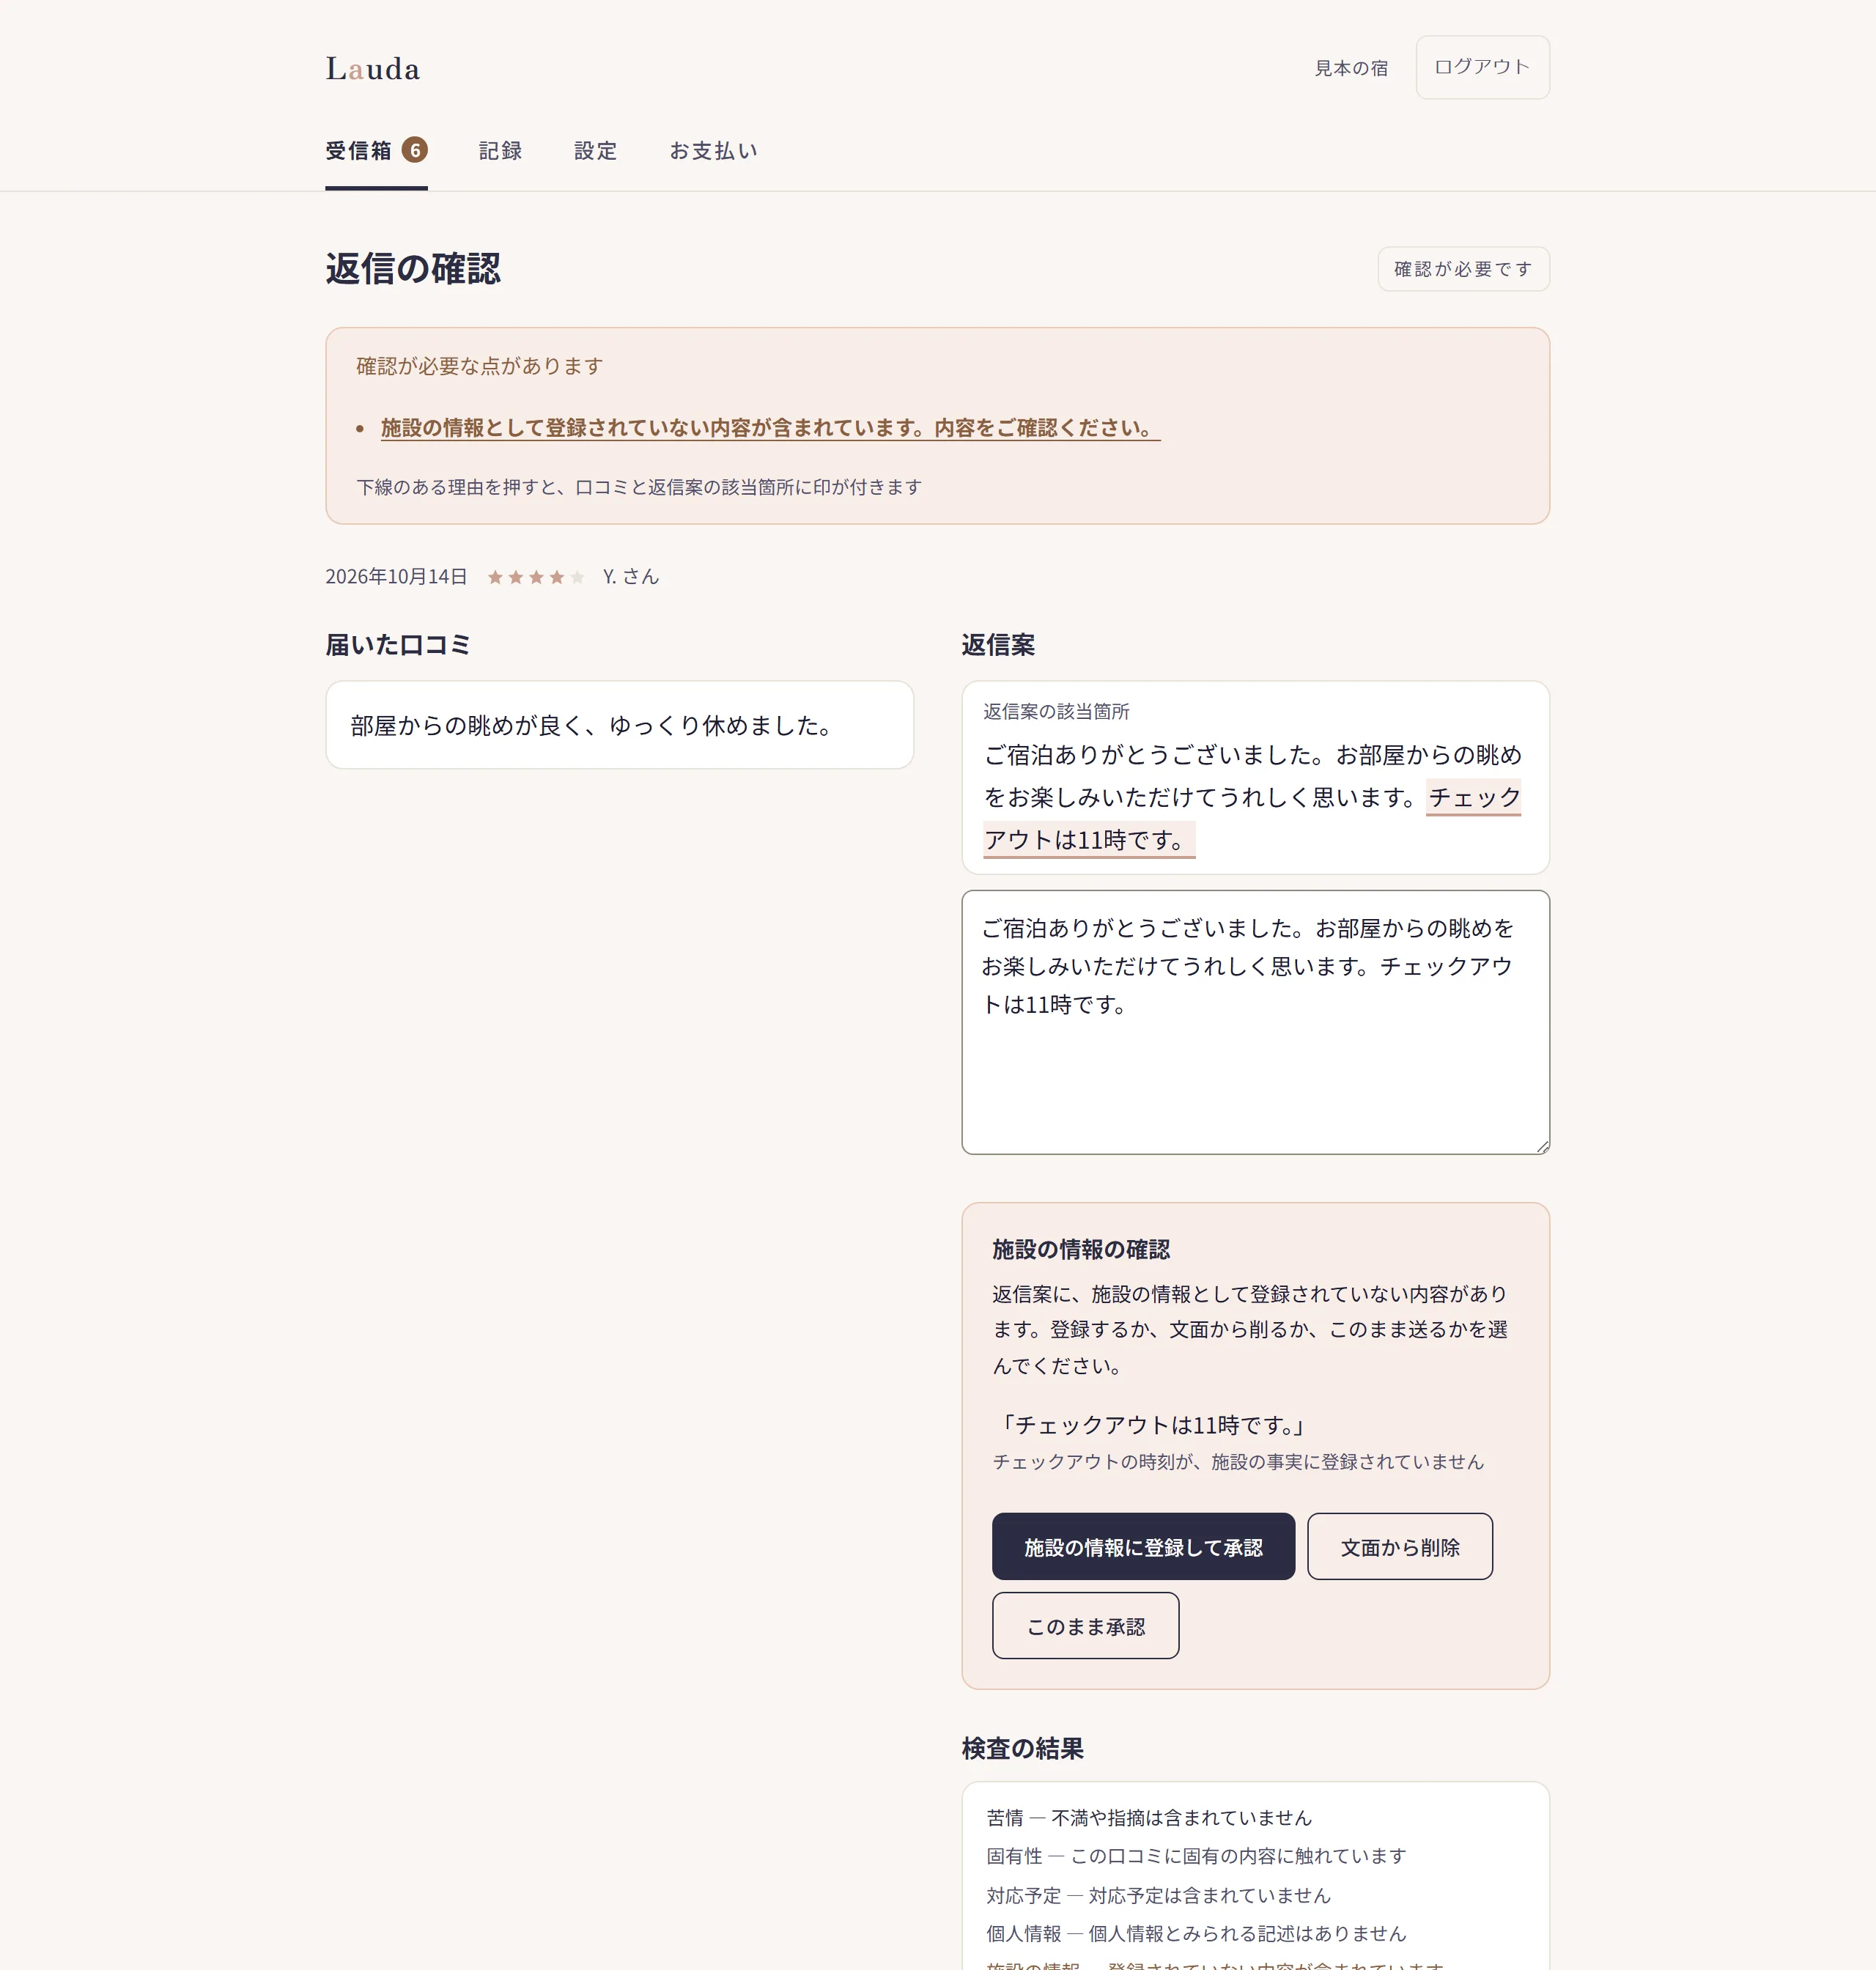This screenshot has width=1876, height=1970.
Task: Switch to the 記録 tab
Action: click(x=500, y=151)
